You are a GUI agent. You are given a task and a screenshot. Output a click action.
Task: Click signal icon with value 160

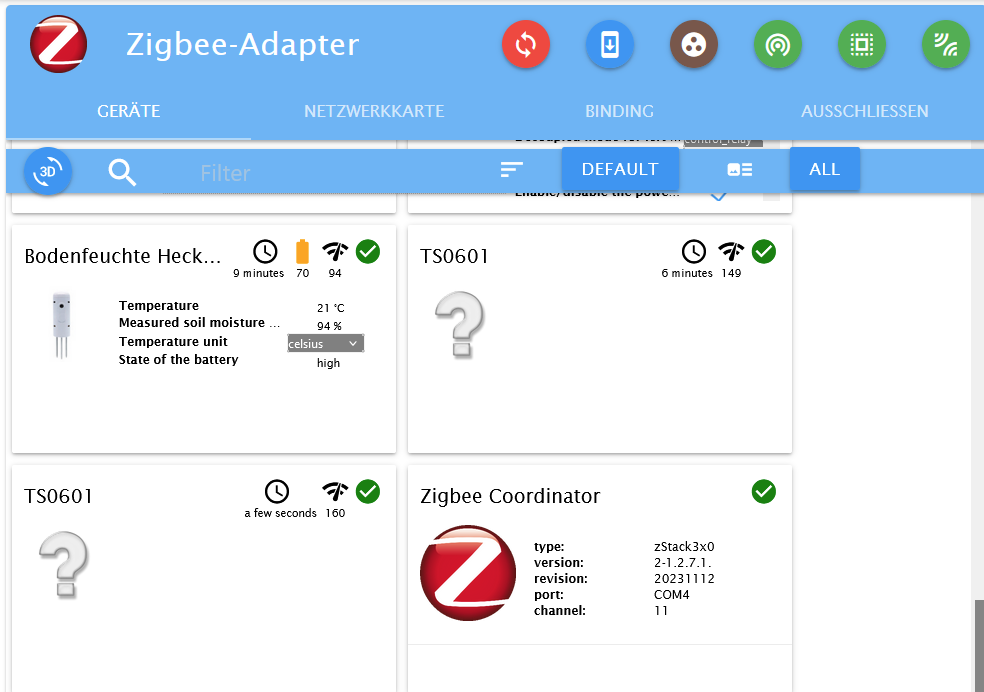pos(335,491)
